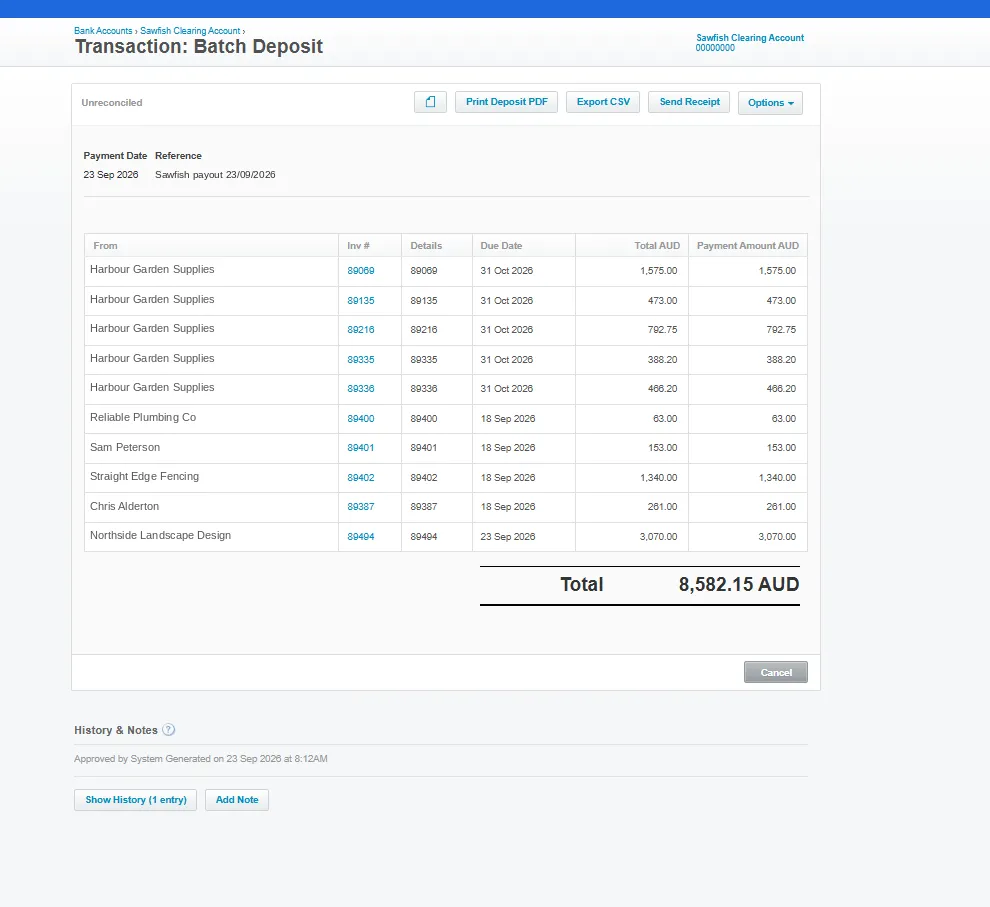Open Sawfish Clearing Account breadcrumb link
The width and height of the screenshot is (990, 907).
190,30
